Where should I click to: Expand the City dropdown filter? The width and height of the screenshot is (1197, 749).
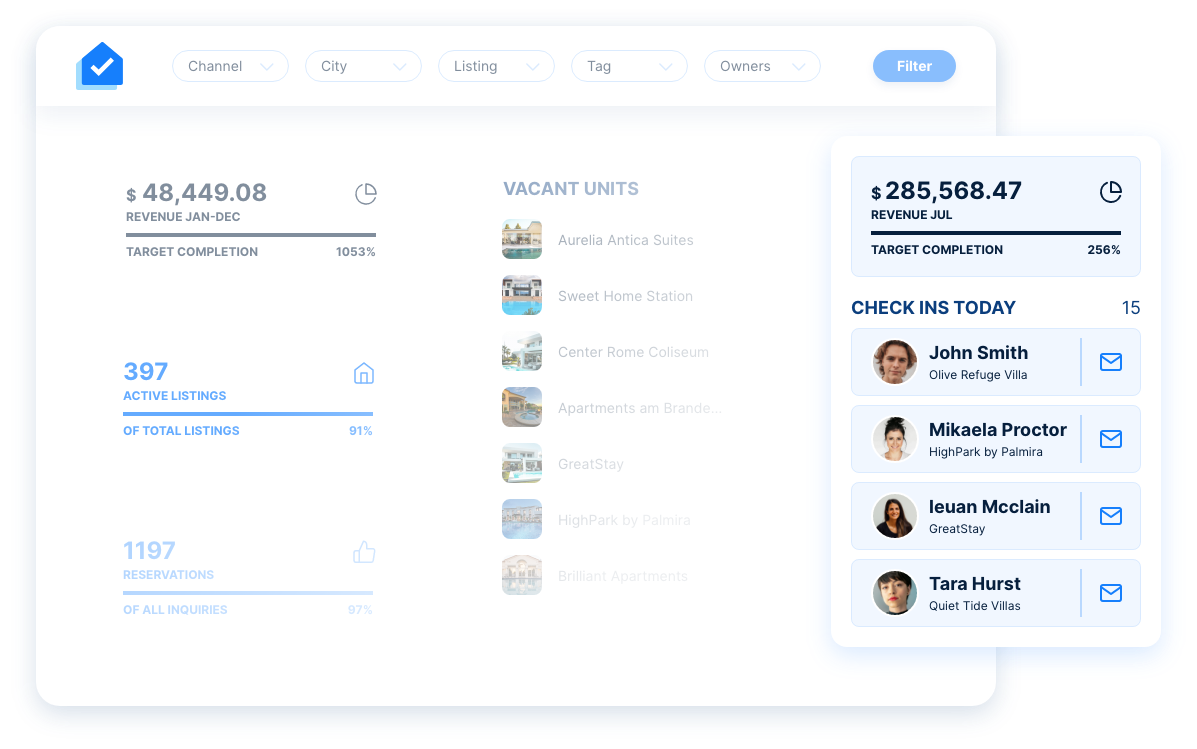(363, 66)
